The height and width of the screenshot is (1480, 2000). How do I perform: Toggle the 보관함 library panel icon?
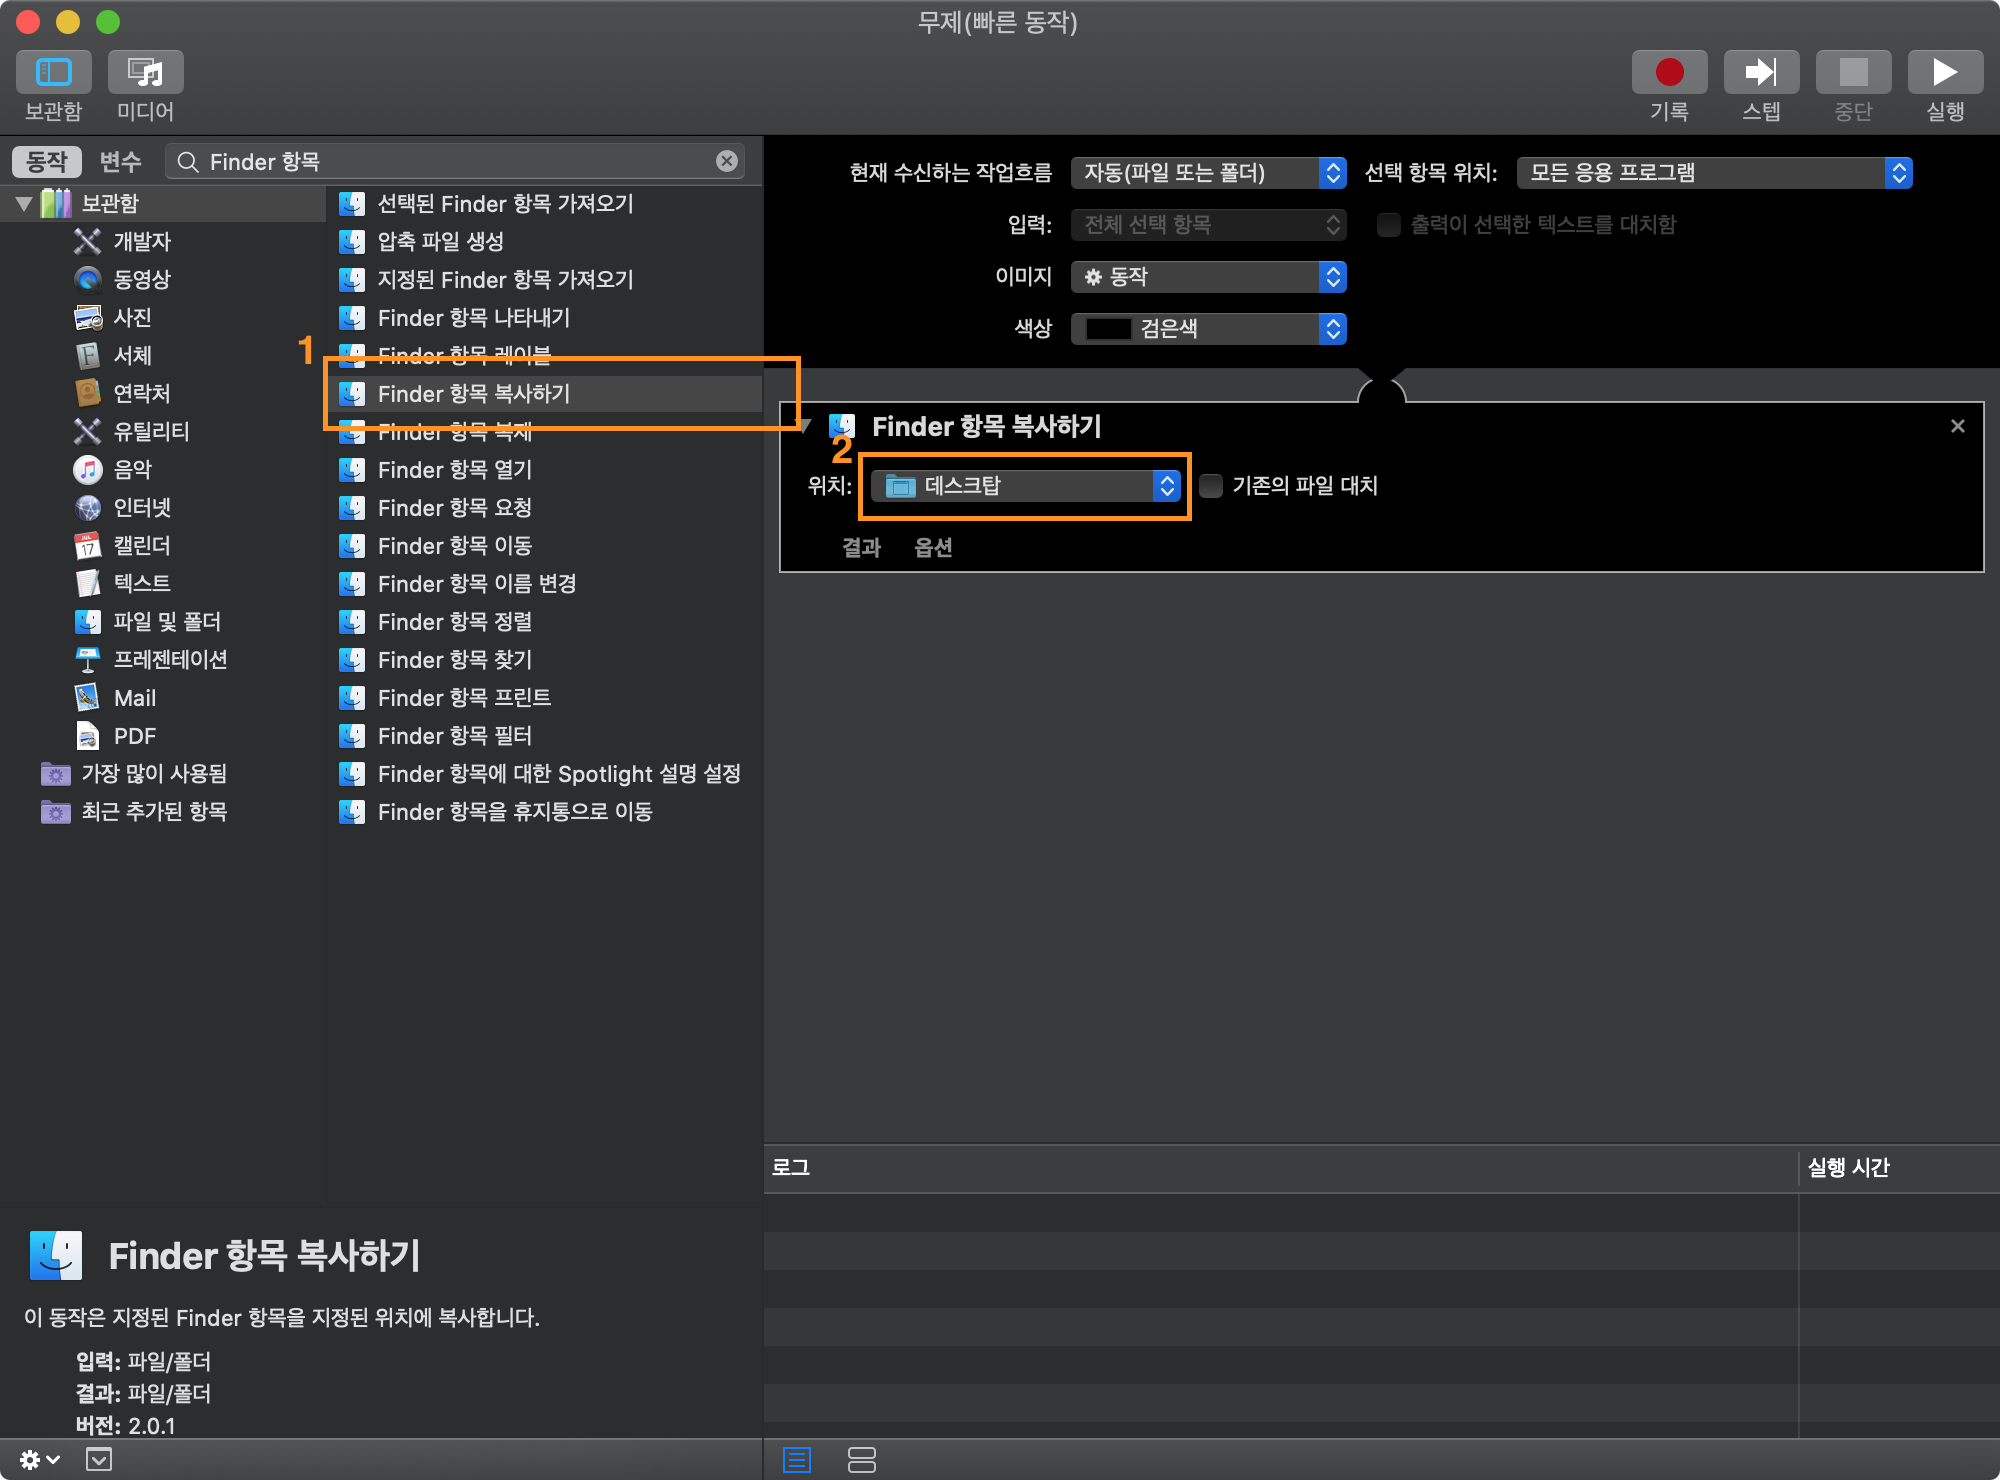coord(54,72)
